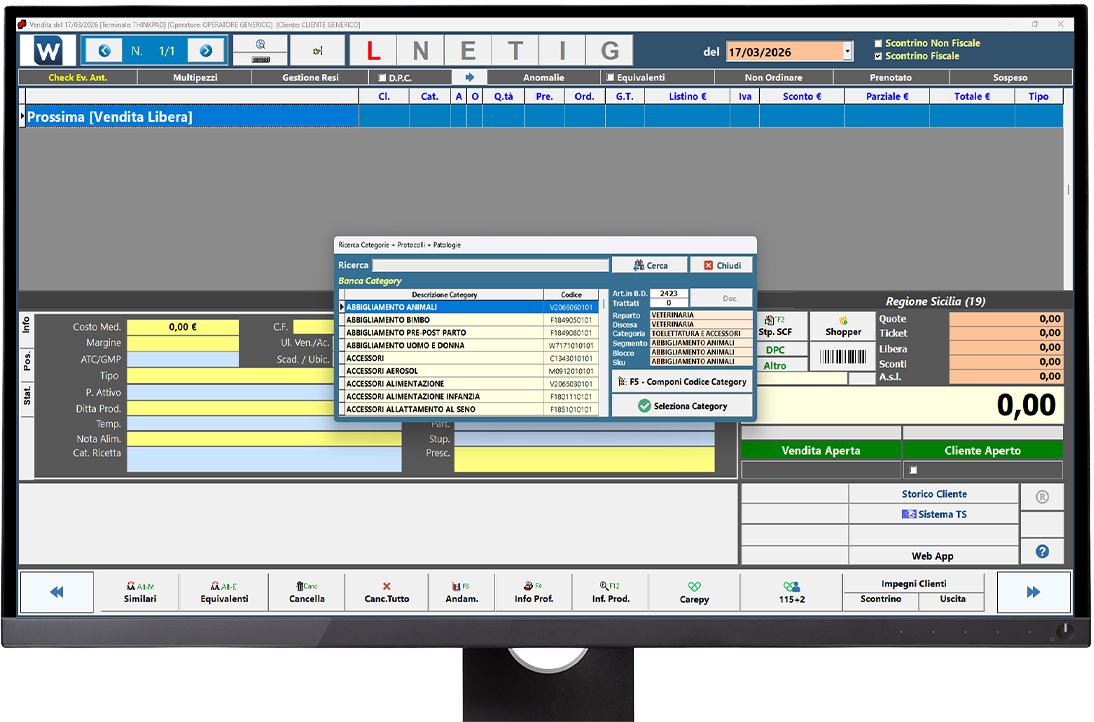The image size is (1094, 722).
Task: Click the double right arrow navigation button
Action: coord(1033,592)
